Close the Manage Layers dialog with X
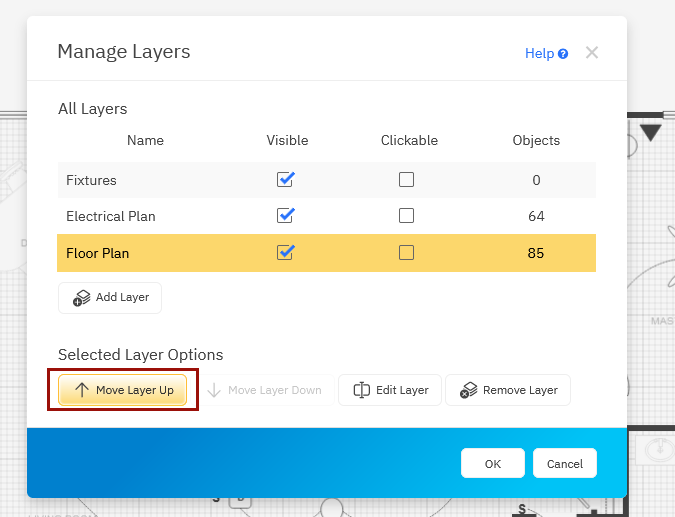 click(592, 53)
